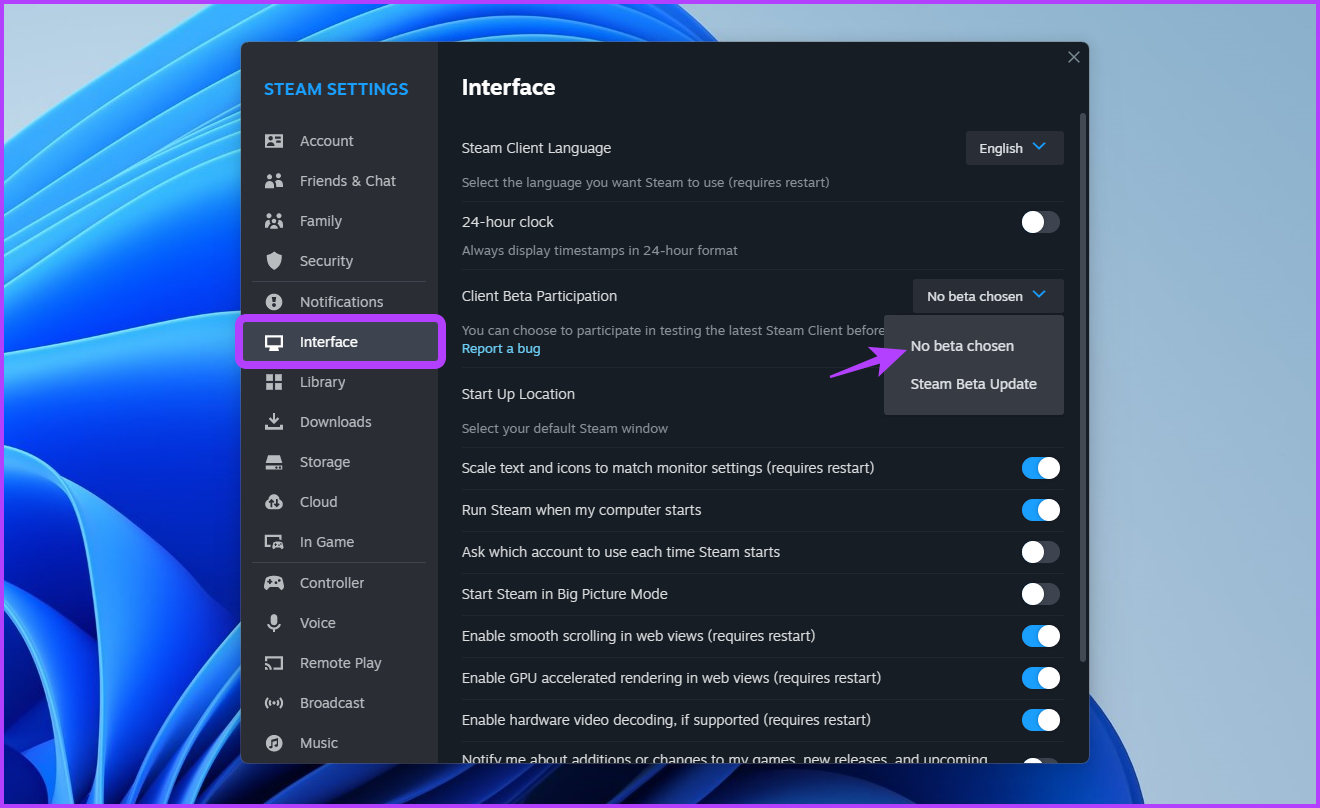Go to Security settings label

(x=326, y=261)
